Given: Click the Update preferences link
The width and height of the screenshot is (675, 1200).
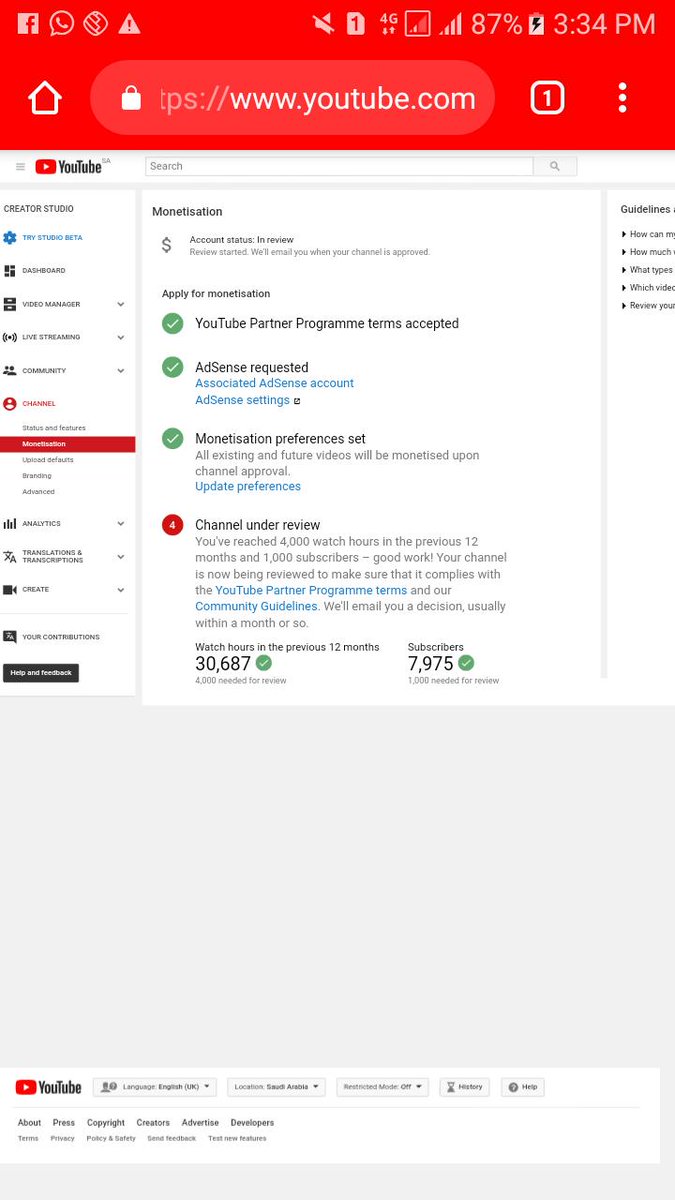Looking at the screenshot, I should click(x=248, y=486).
